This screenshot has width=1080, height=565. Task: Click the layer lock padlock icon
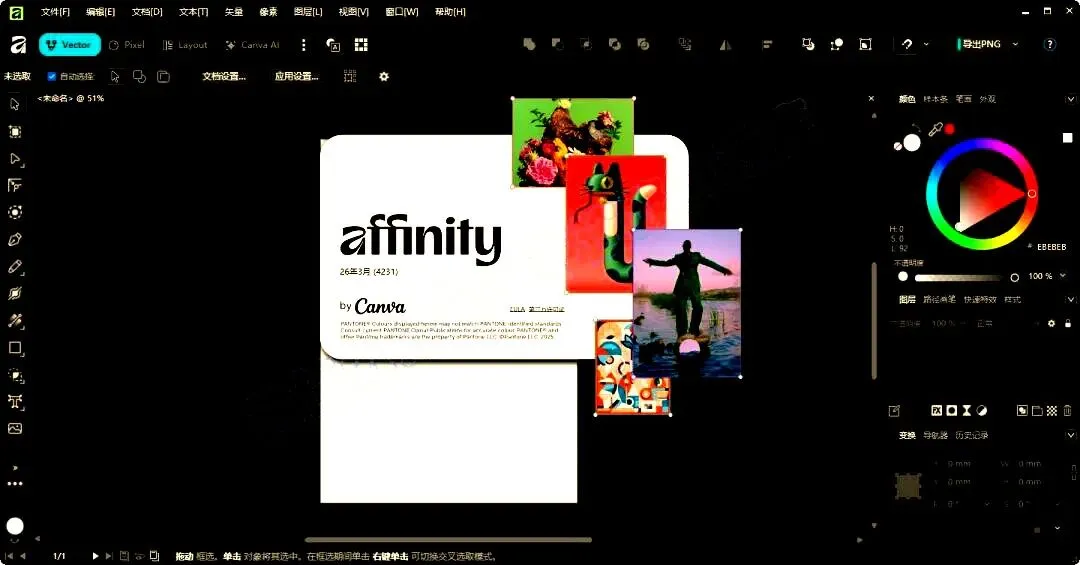click(x=1068, y=323)
